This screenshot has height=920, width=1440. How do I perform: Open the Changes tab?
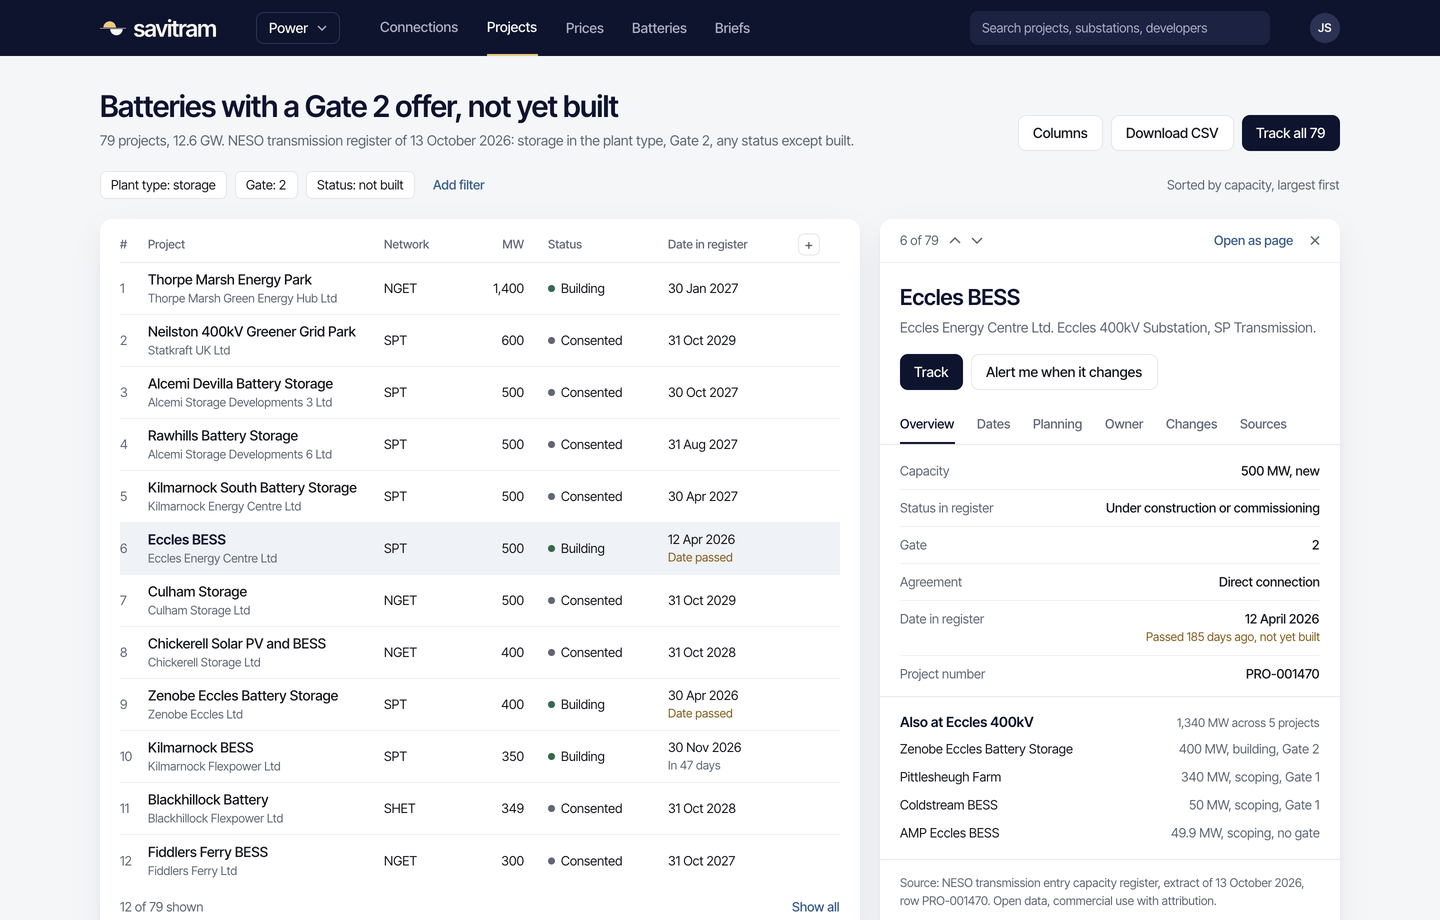[x=1191, y=424]
